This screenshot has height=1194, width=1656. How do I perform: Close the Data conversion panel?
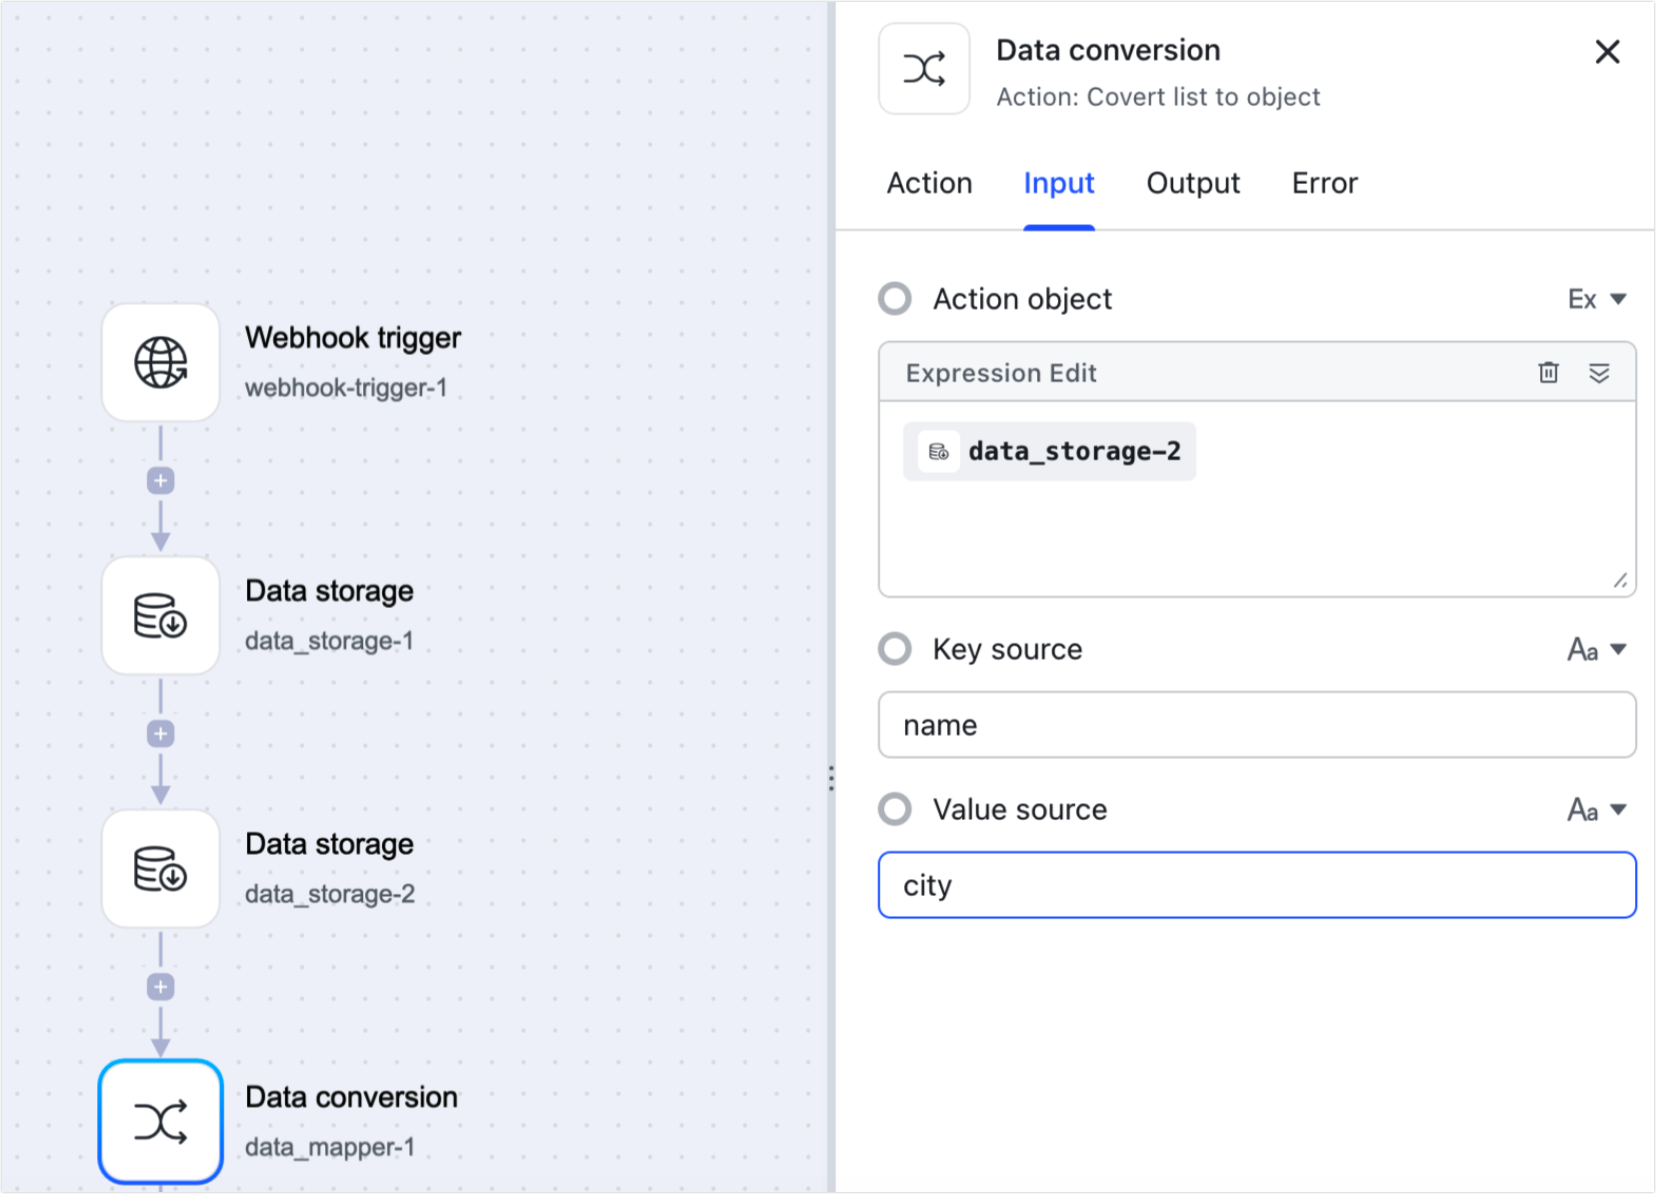click(x=1607, y=52)
